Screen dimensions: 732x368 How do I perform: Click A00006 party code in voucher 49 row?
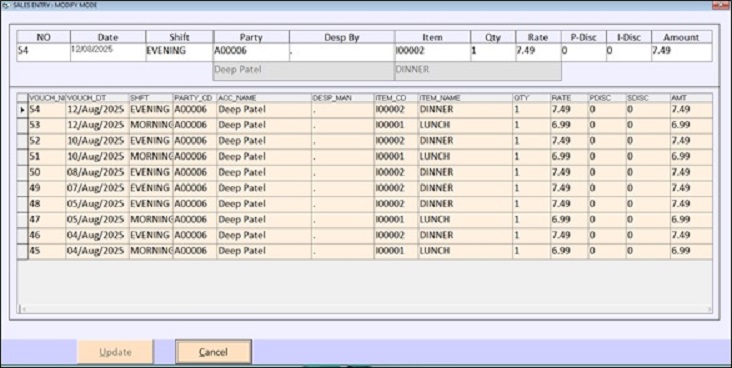[195, 188]
